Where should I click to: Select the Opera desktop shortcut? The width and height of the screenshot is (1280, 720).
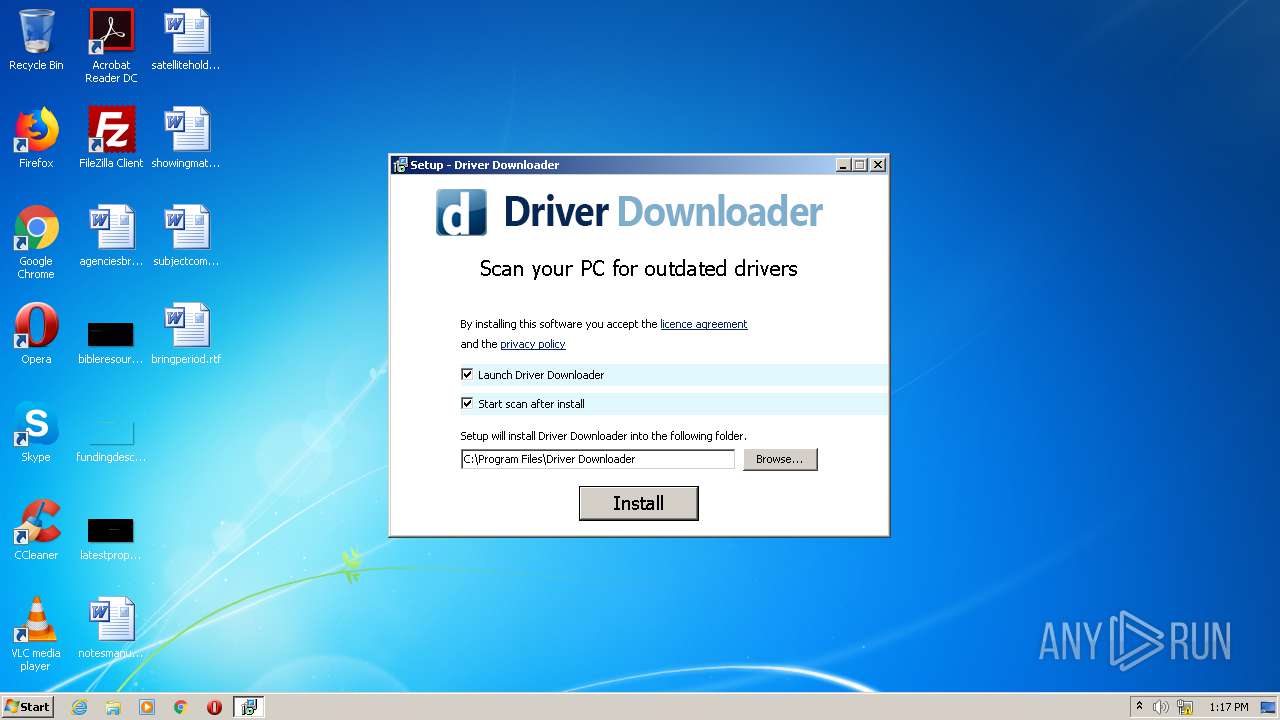coord(36,334)
